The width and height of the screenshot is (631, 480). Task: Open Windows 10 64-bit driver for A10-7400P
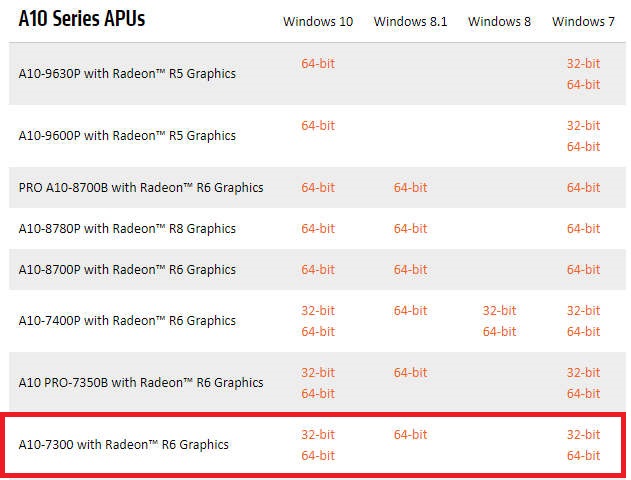point(318,332)
